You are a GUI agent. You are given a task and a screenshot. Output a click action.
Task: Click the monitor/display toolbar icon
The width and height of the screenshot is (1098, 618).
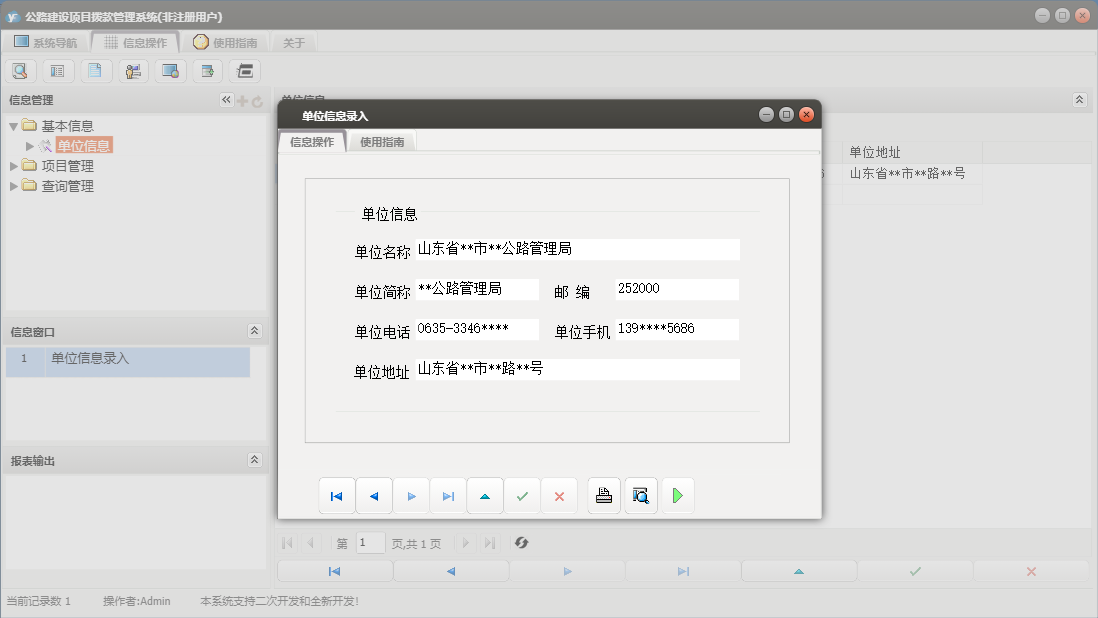(x=169, y=70)
